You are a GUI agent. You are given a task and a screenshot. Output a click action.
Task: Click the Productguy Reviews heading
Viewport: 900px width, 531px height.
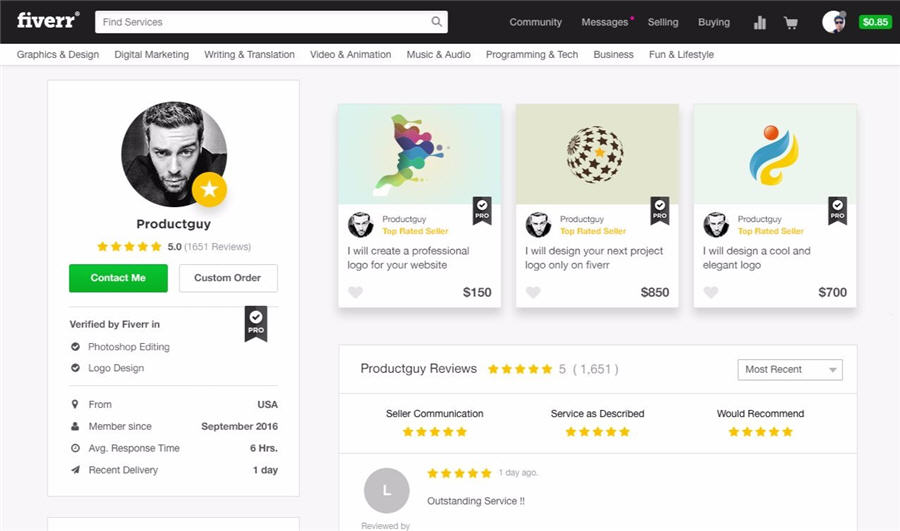pos(418,369)
